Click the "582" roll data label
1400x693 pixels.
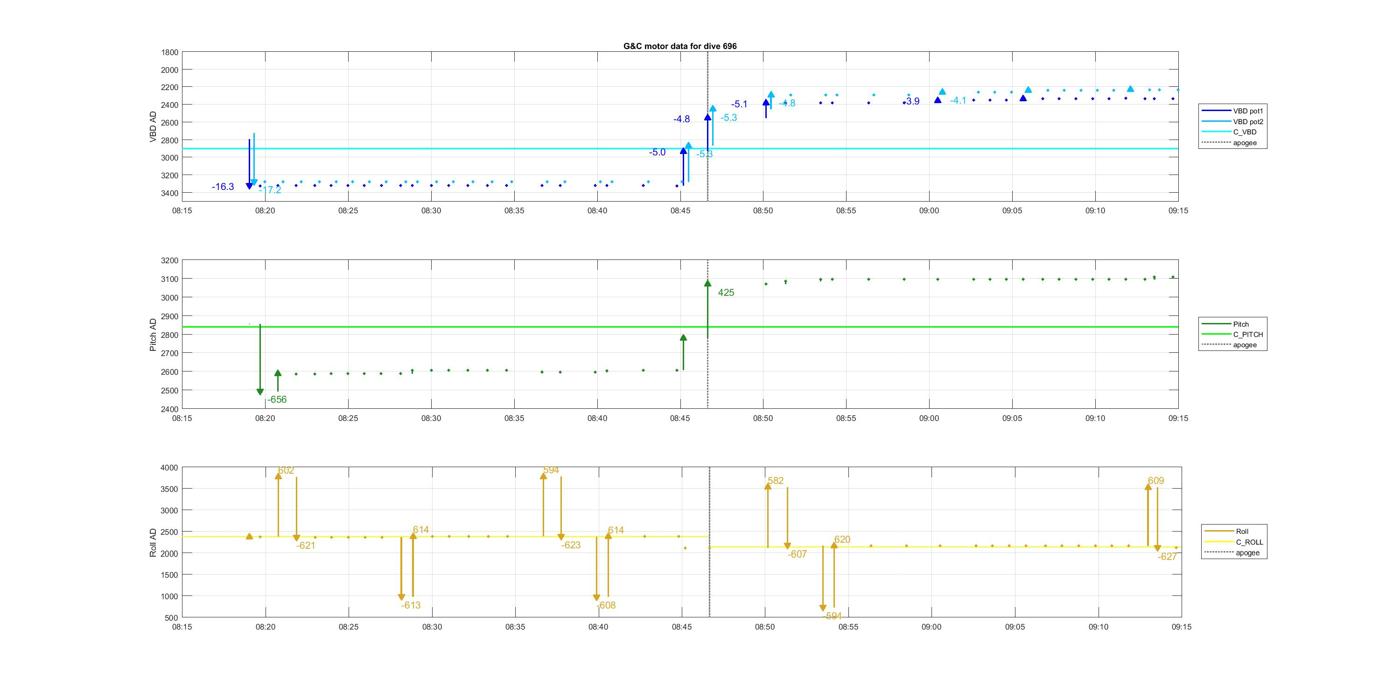[x=775, y=482]
